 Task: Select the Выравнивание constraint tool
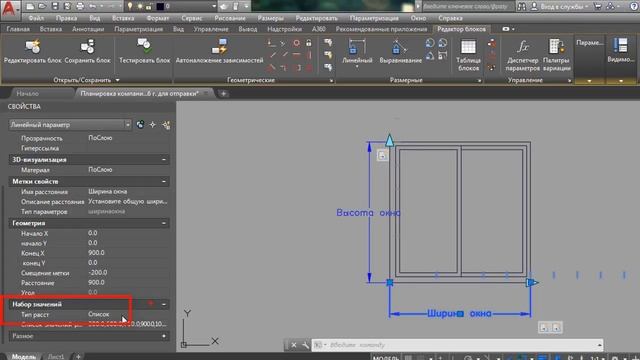pyautogui.click(x=400, y=51)
